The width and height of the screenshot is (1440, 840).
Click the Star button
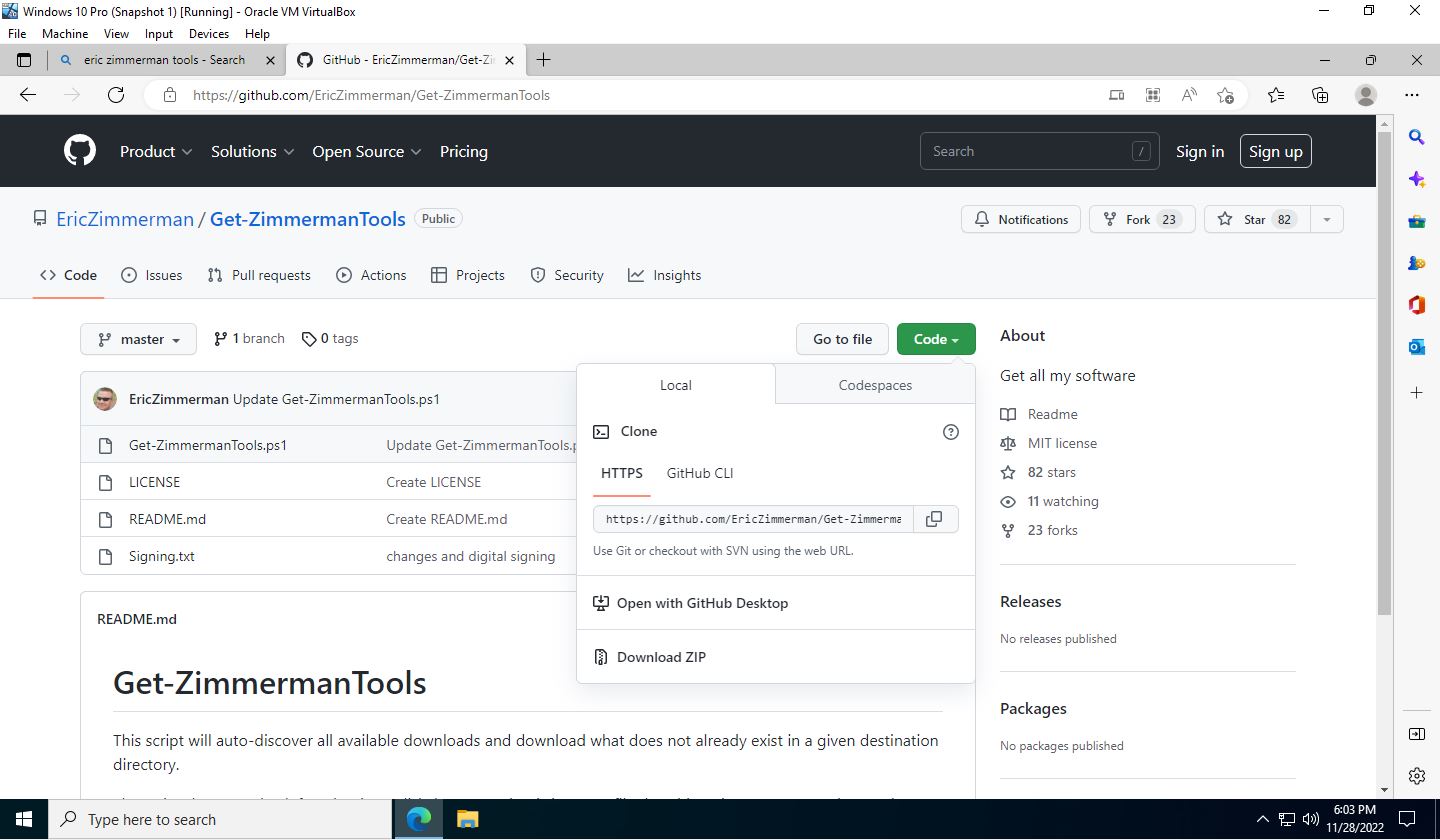coord(1257,219)
